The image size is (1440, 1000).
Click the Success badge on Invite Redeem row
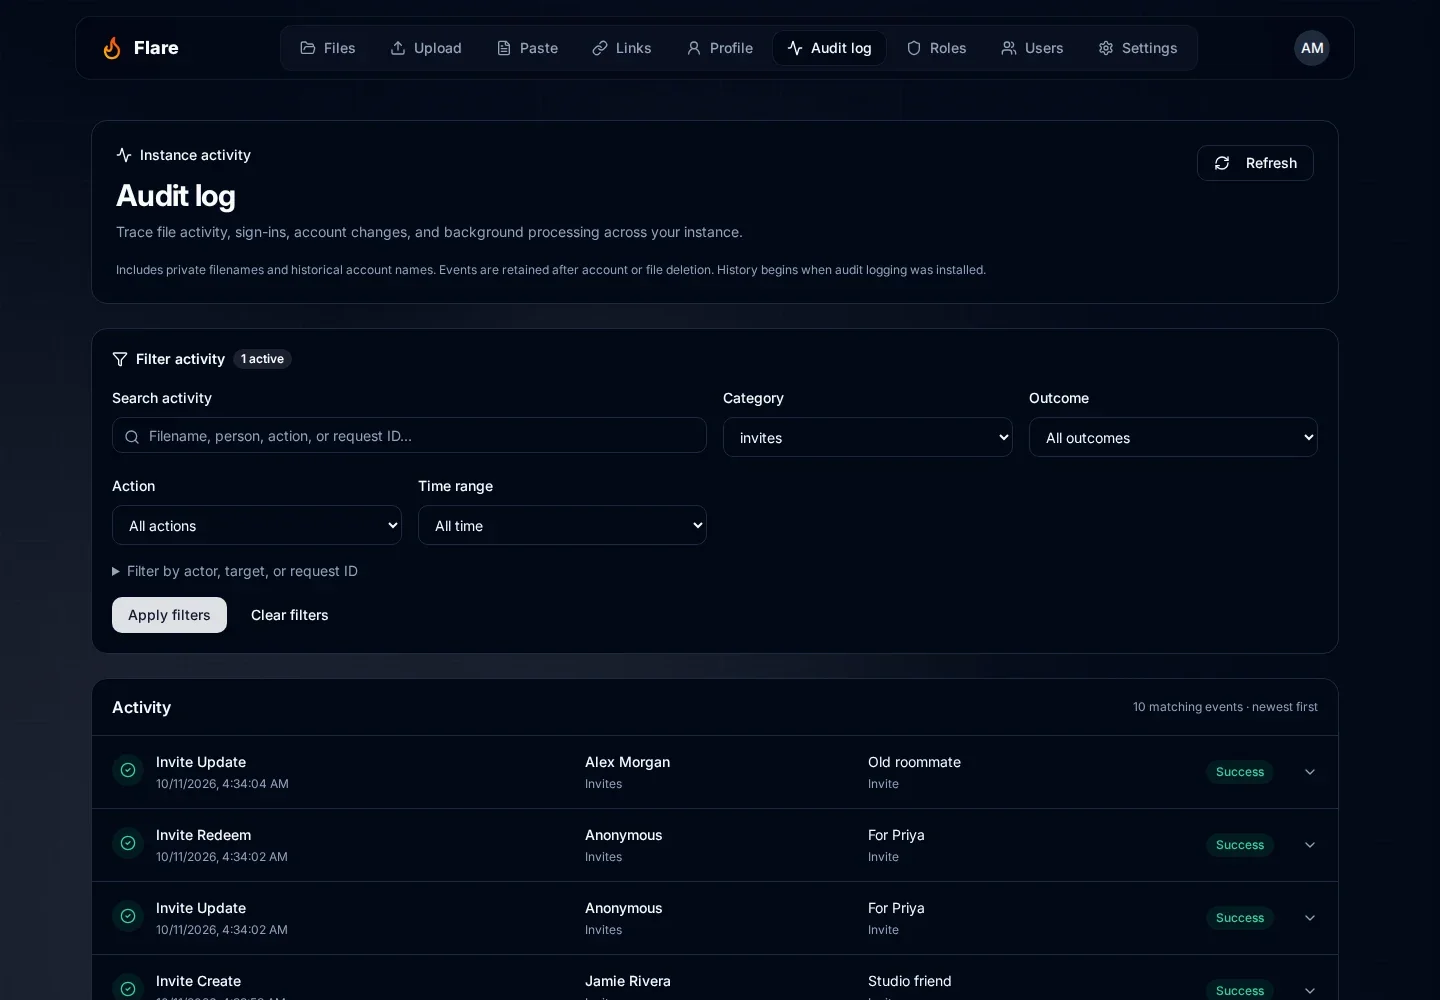click(1240, 845)
